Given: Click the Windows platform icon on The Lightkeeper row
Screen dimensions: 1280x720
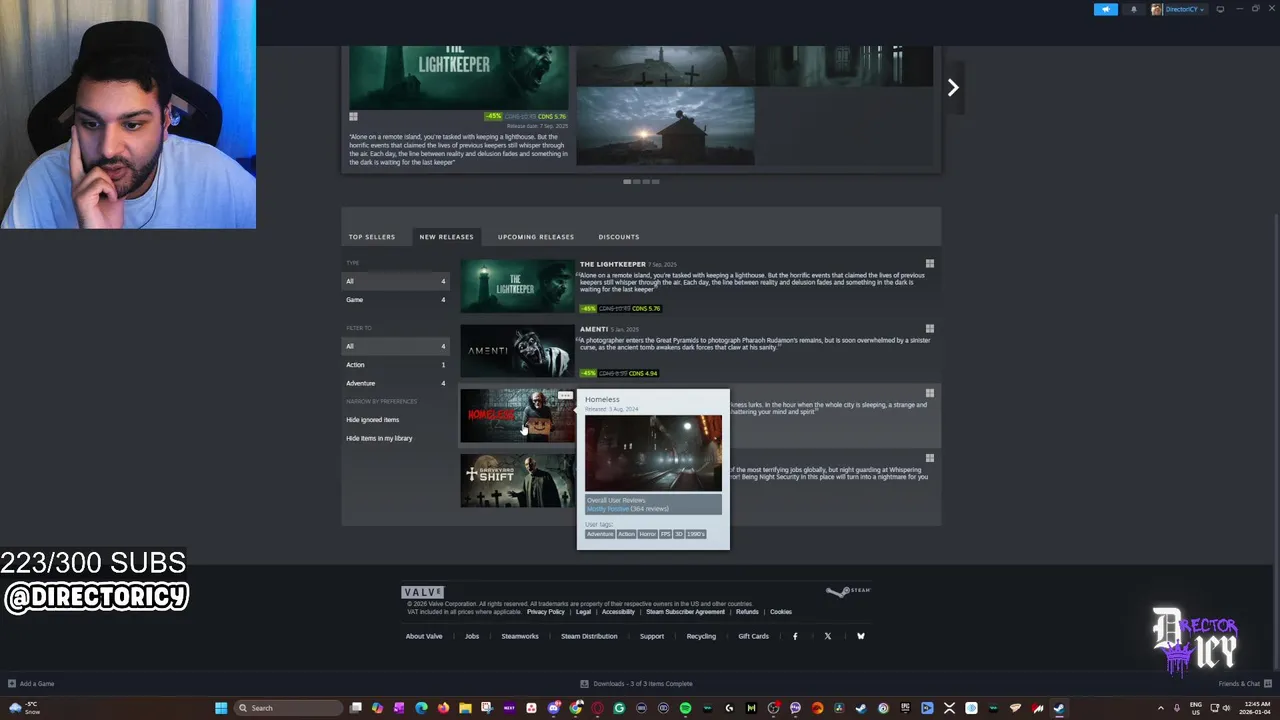Looking at the screenshot, I should [930, 264].
